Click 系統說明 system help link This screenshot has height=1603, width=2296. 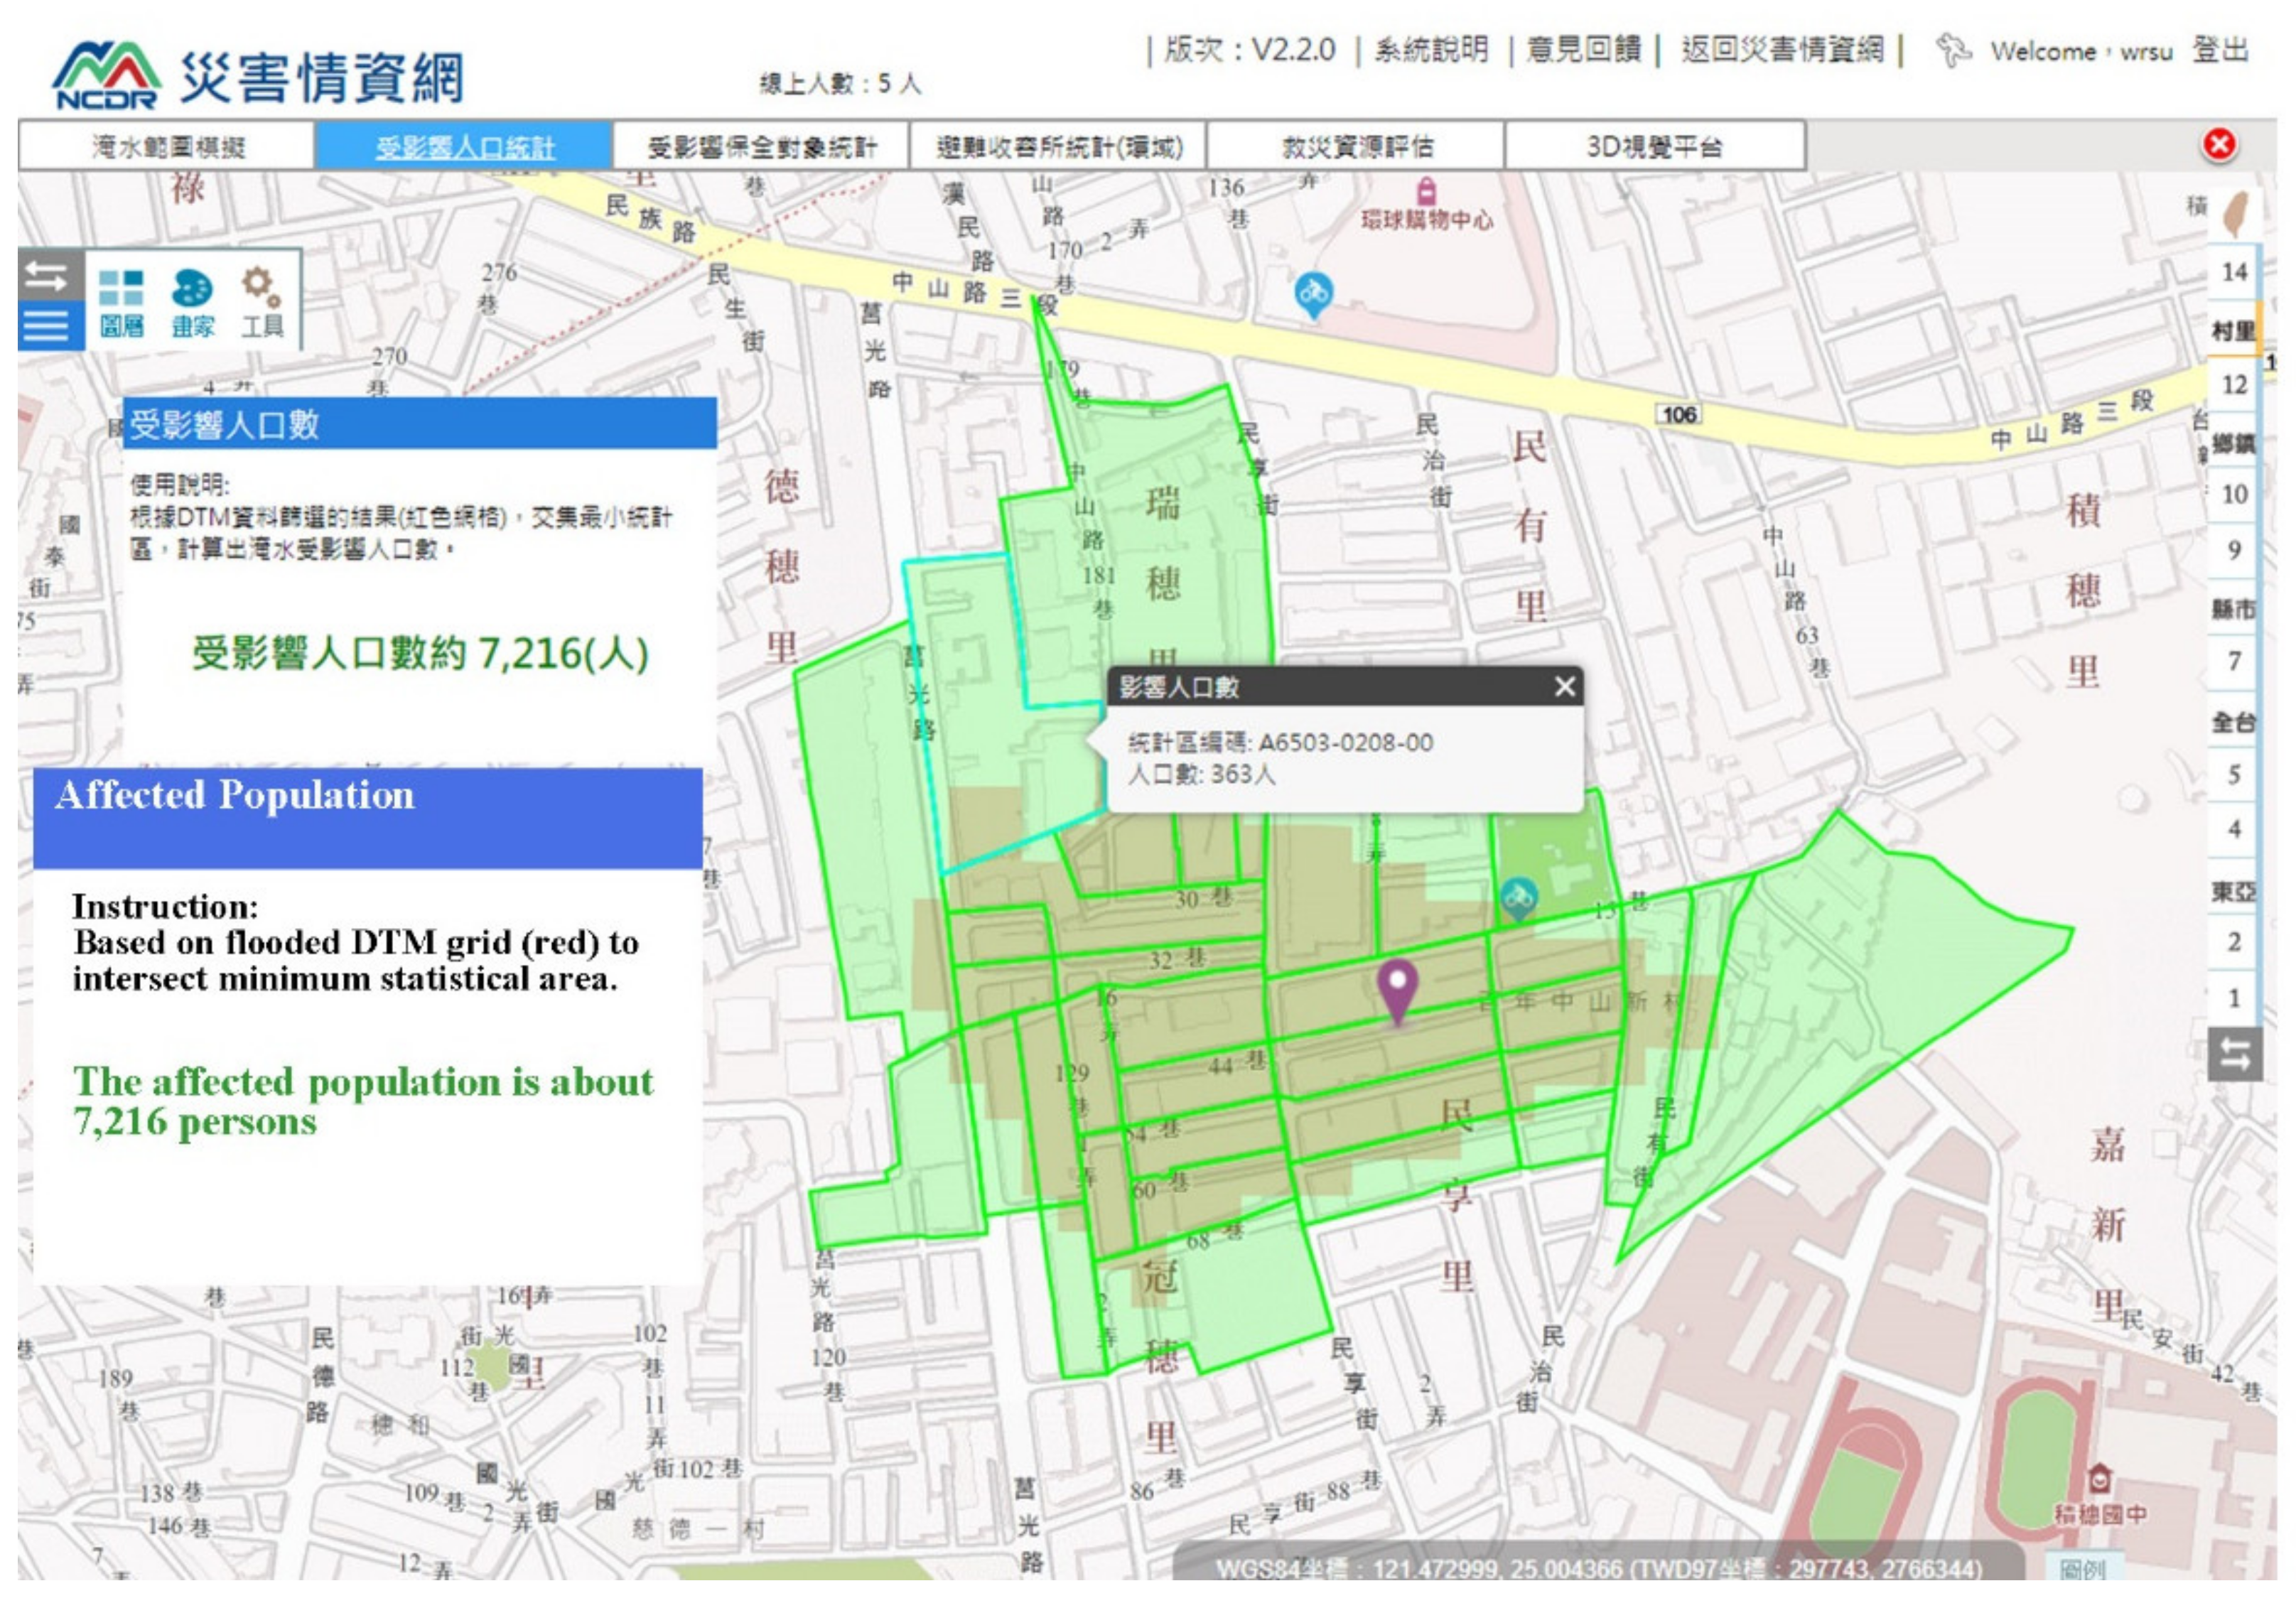1431,50
